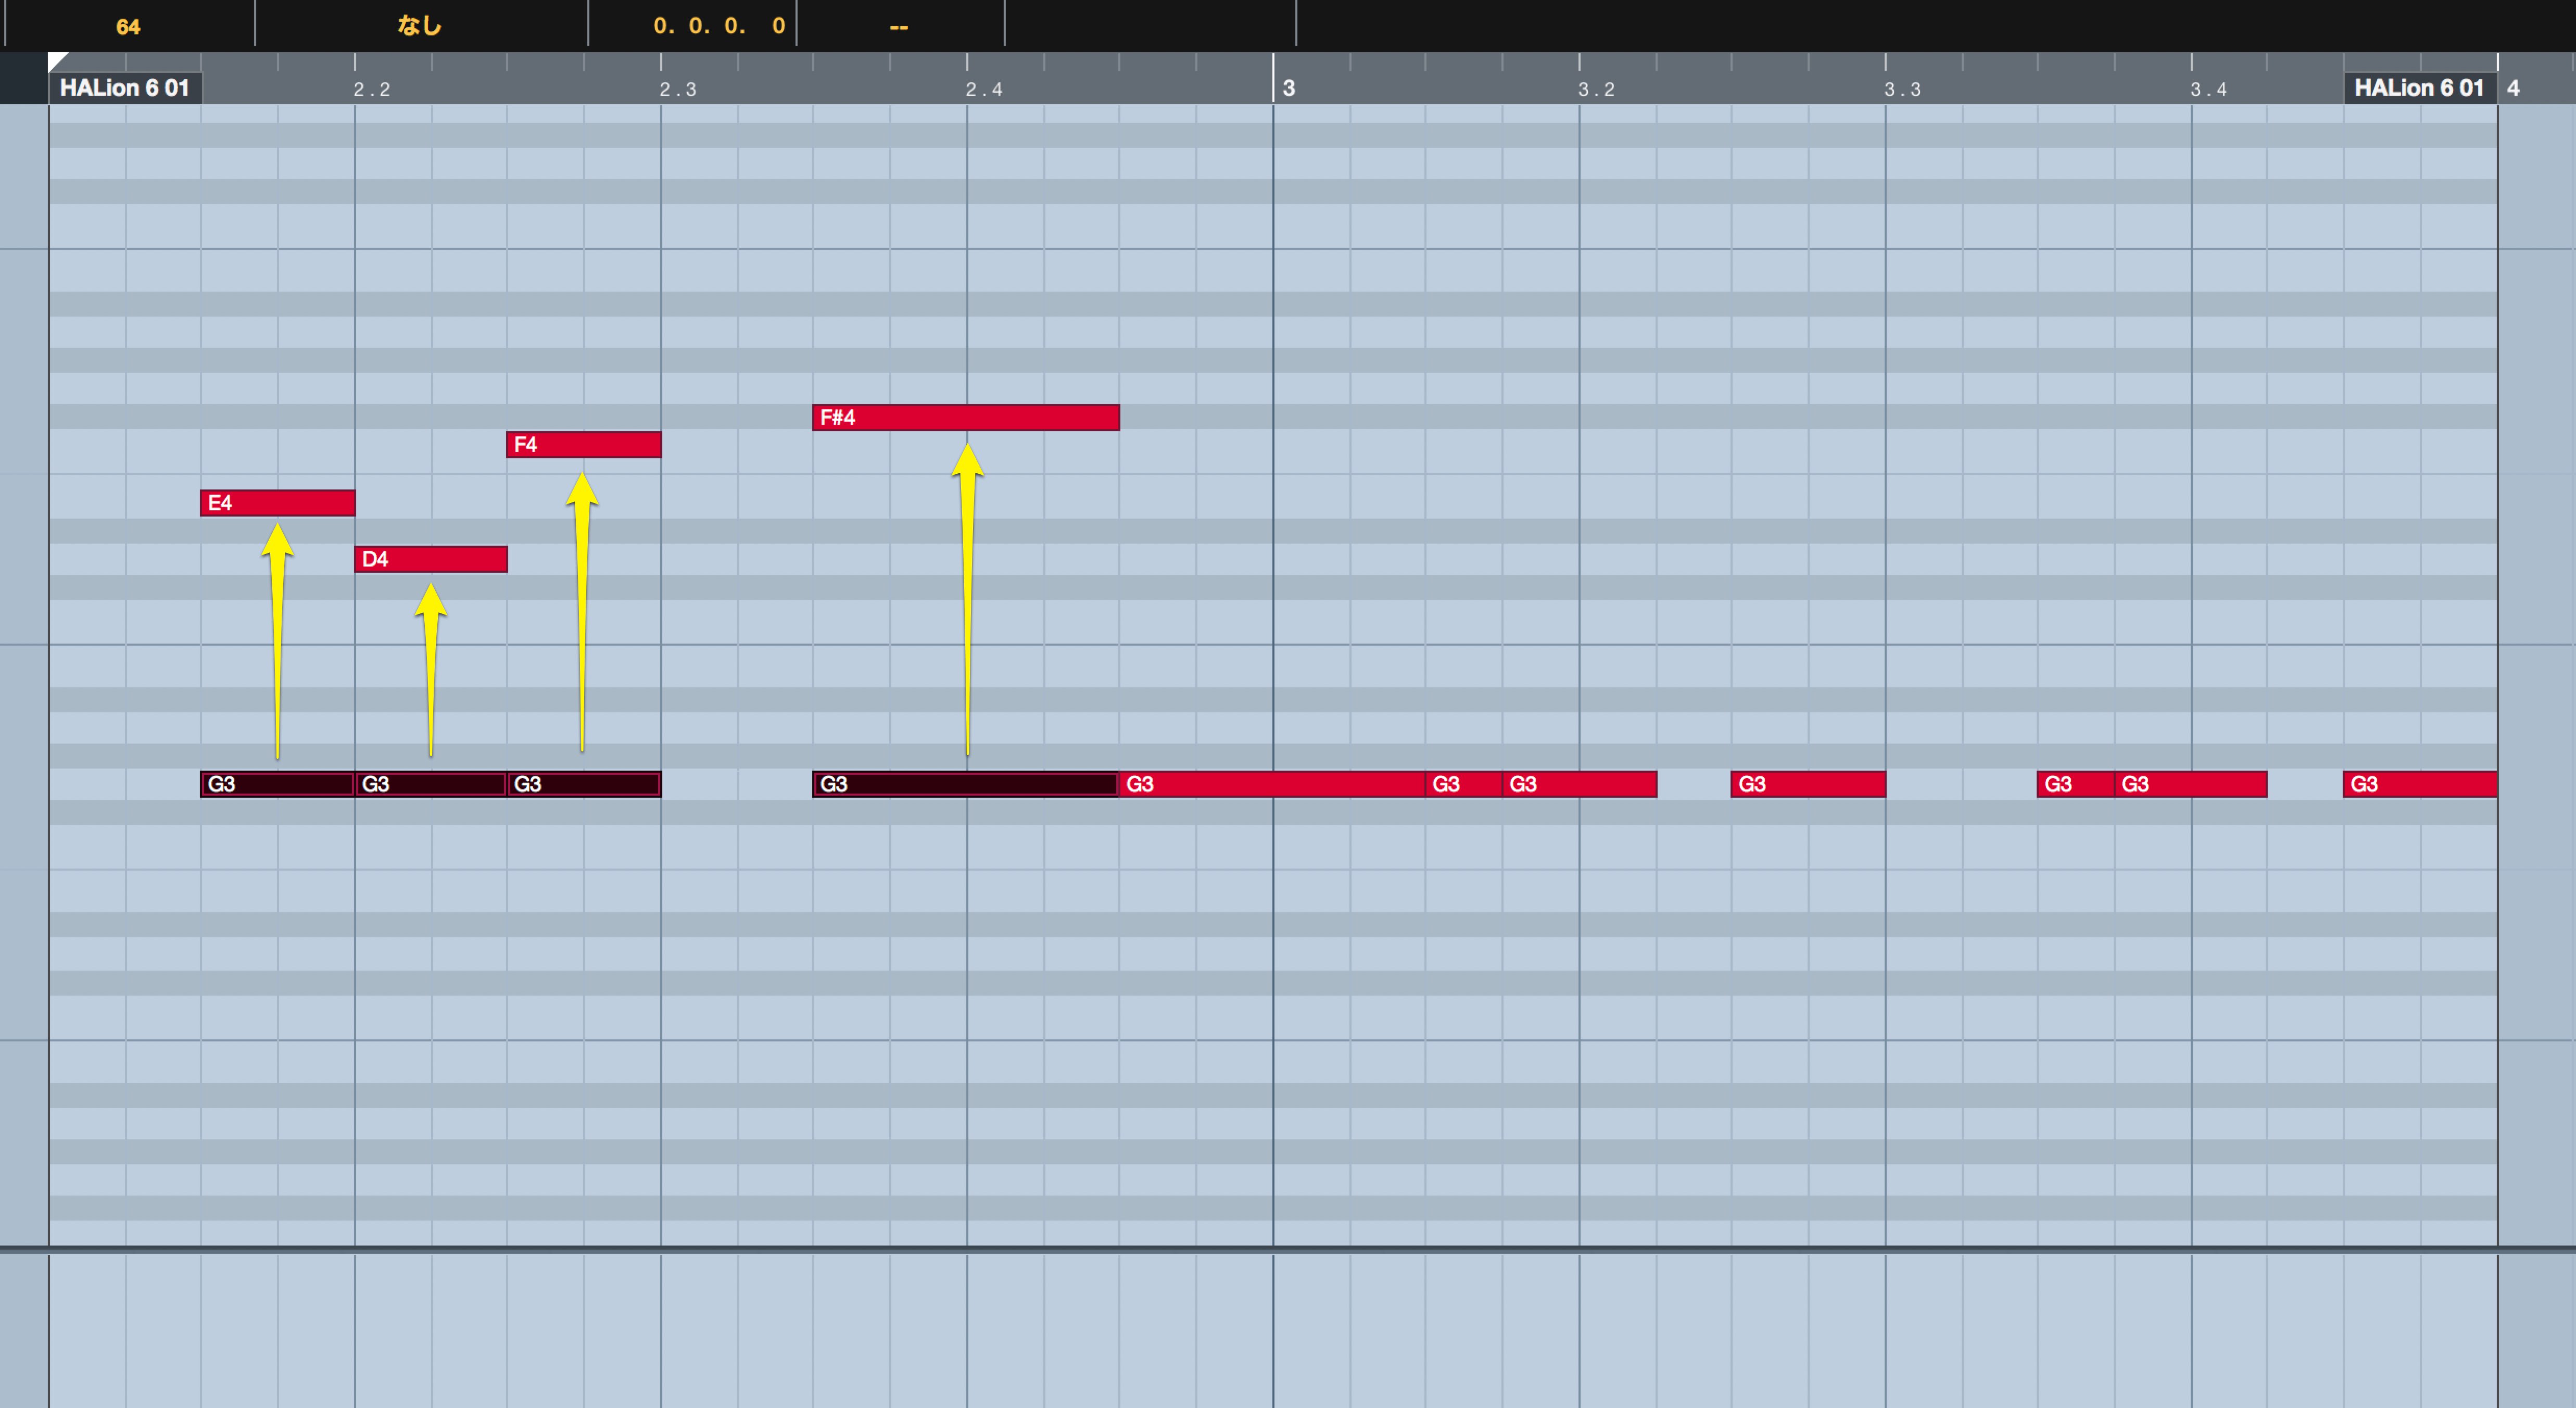Select the last G3 note ending at bar 4

2420,784
